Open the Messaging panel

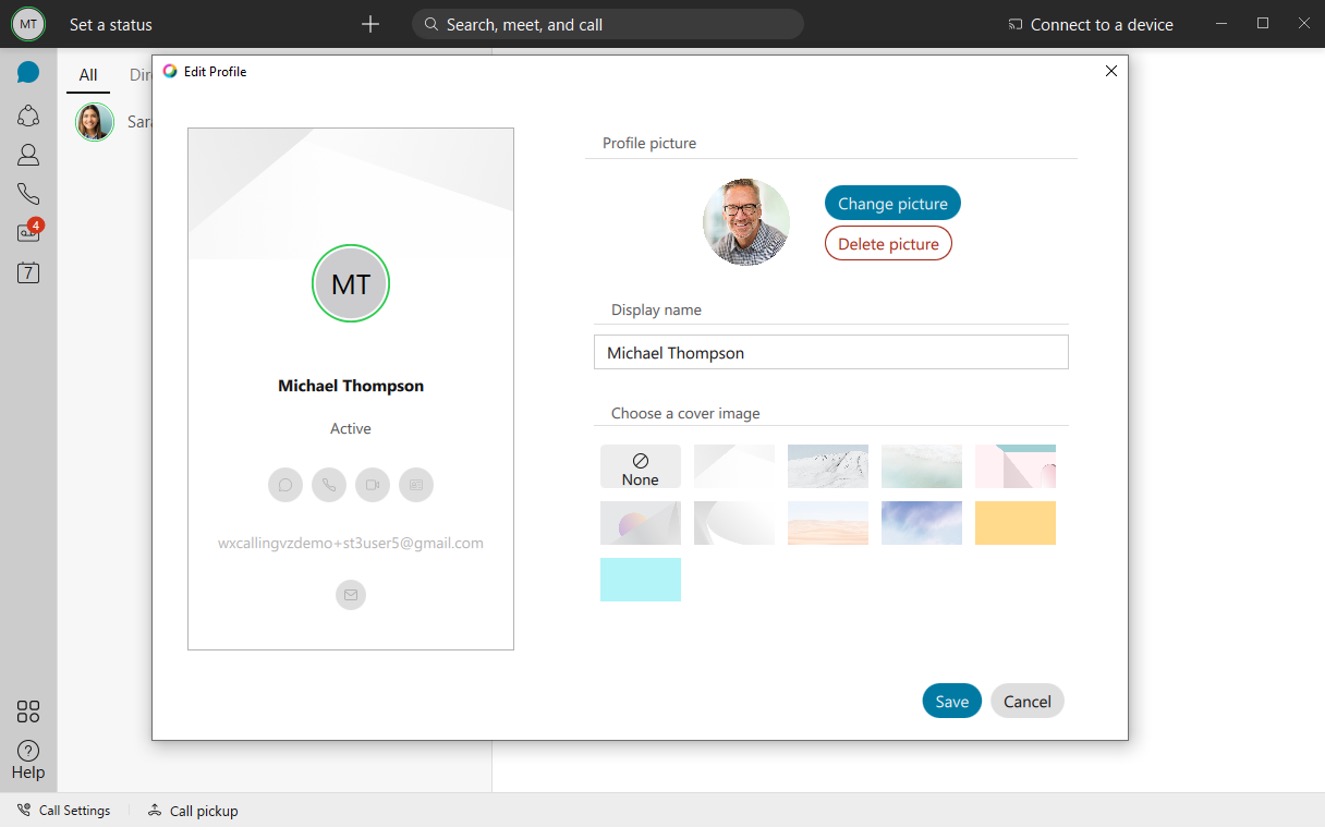click(28, 72)
